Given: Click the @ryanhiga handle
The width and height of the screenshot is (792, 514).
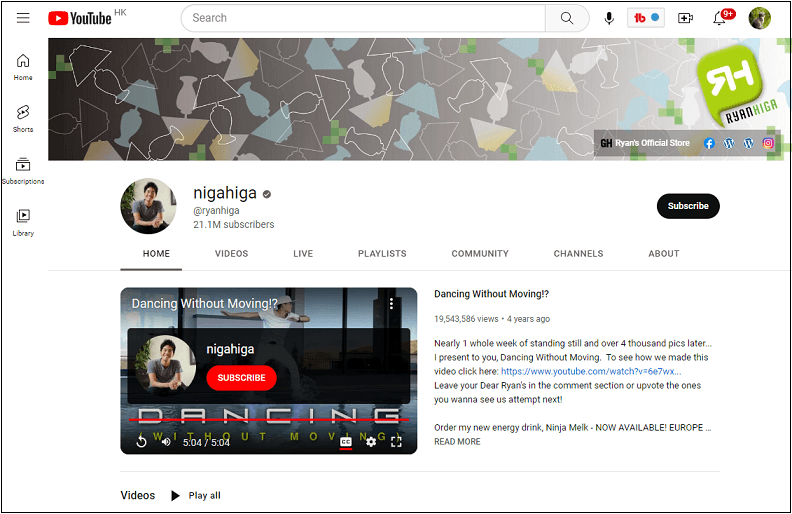Looking at the screenshot, I should (x=216, y=211).
